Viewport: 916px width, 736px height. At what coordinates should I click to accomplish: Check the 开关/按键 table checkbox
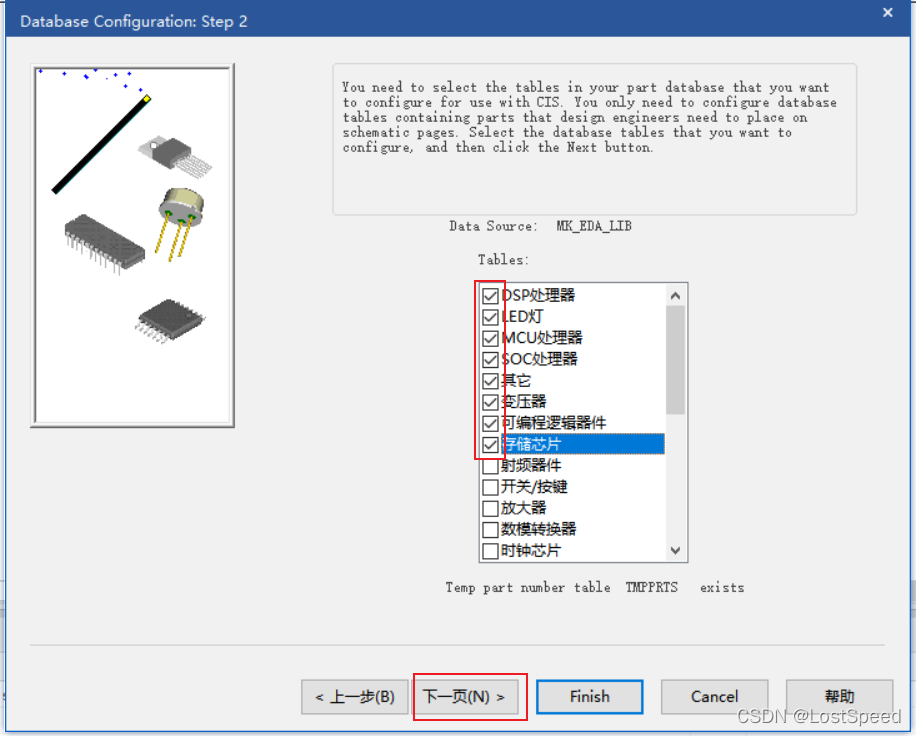coord(490,487)
